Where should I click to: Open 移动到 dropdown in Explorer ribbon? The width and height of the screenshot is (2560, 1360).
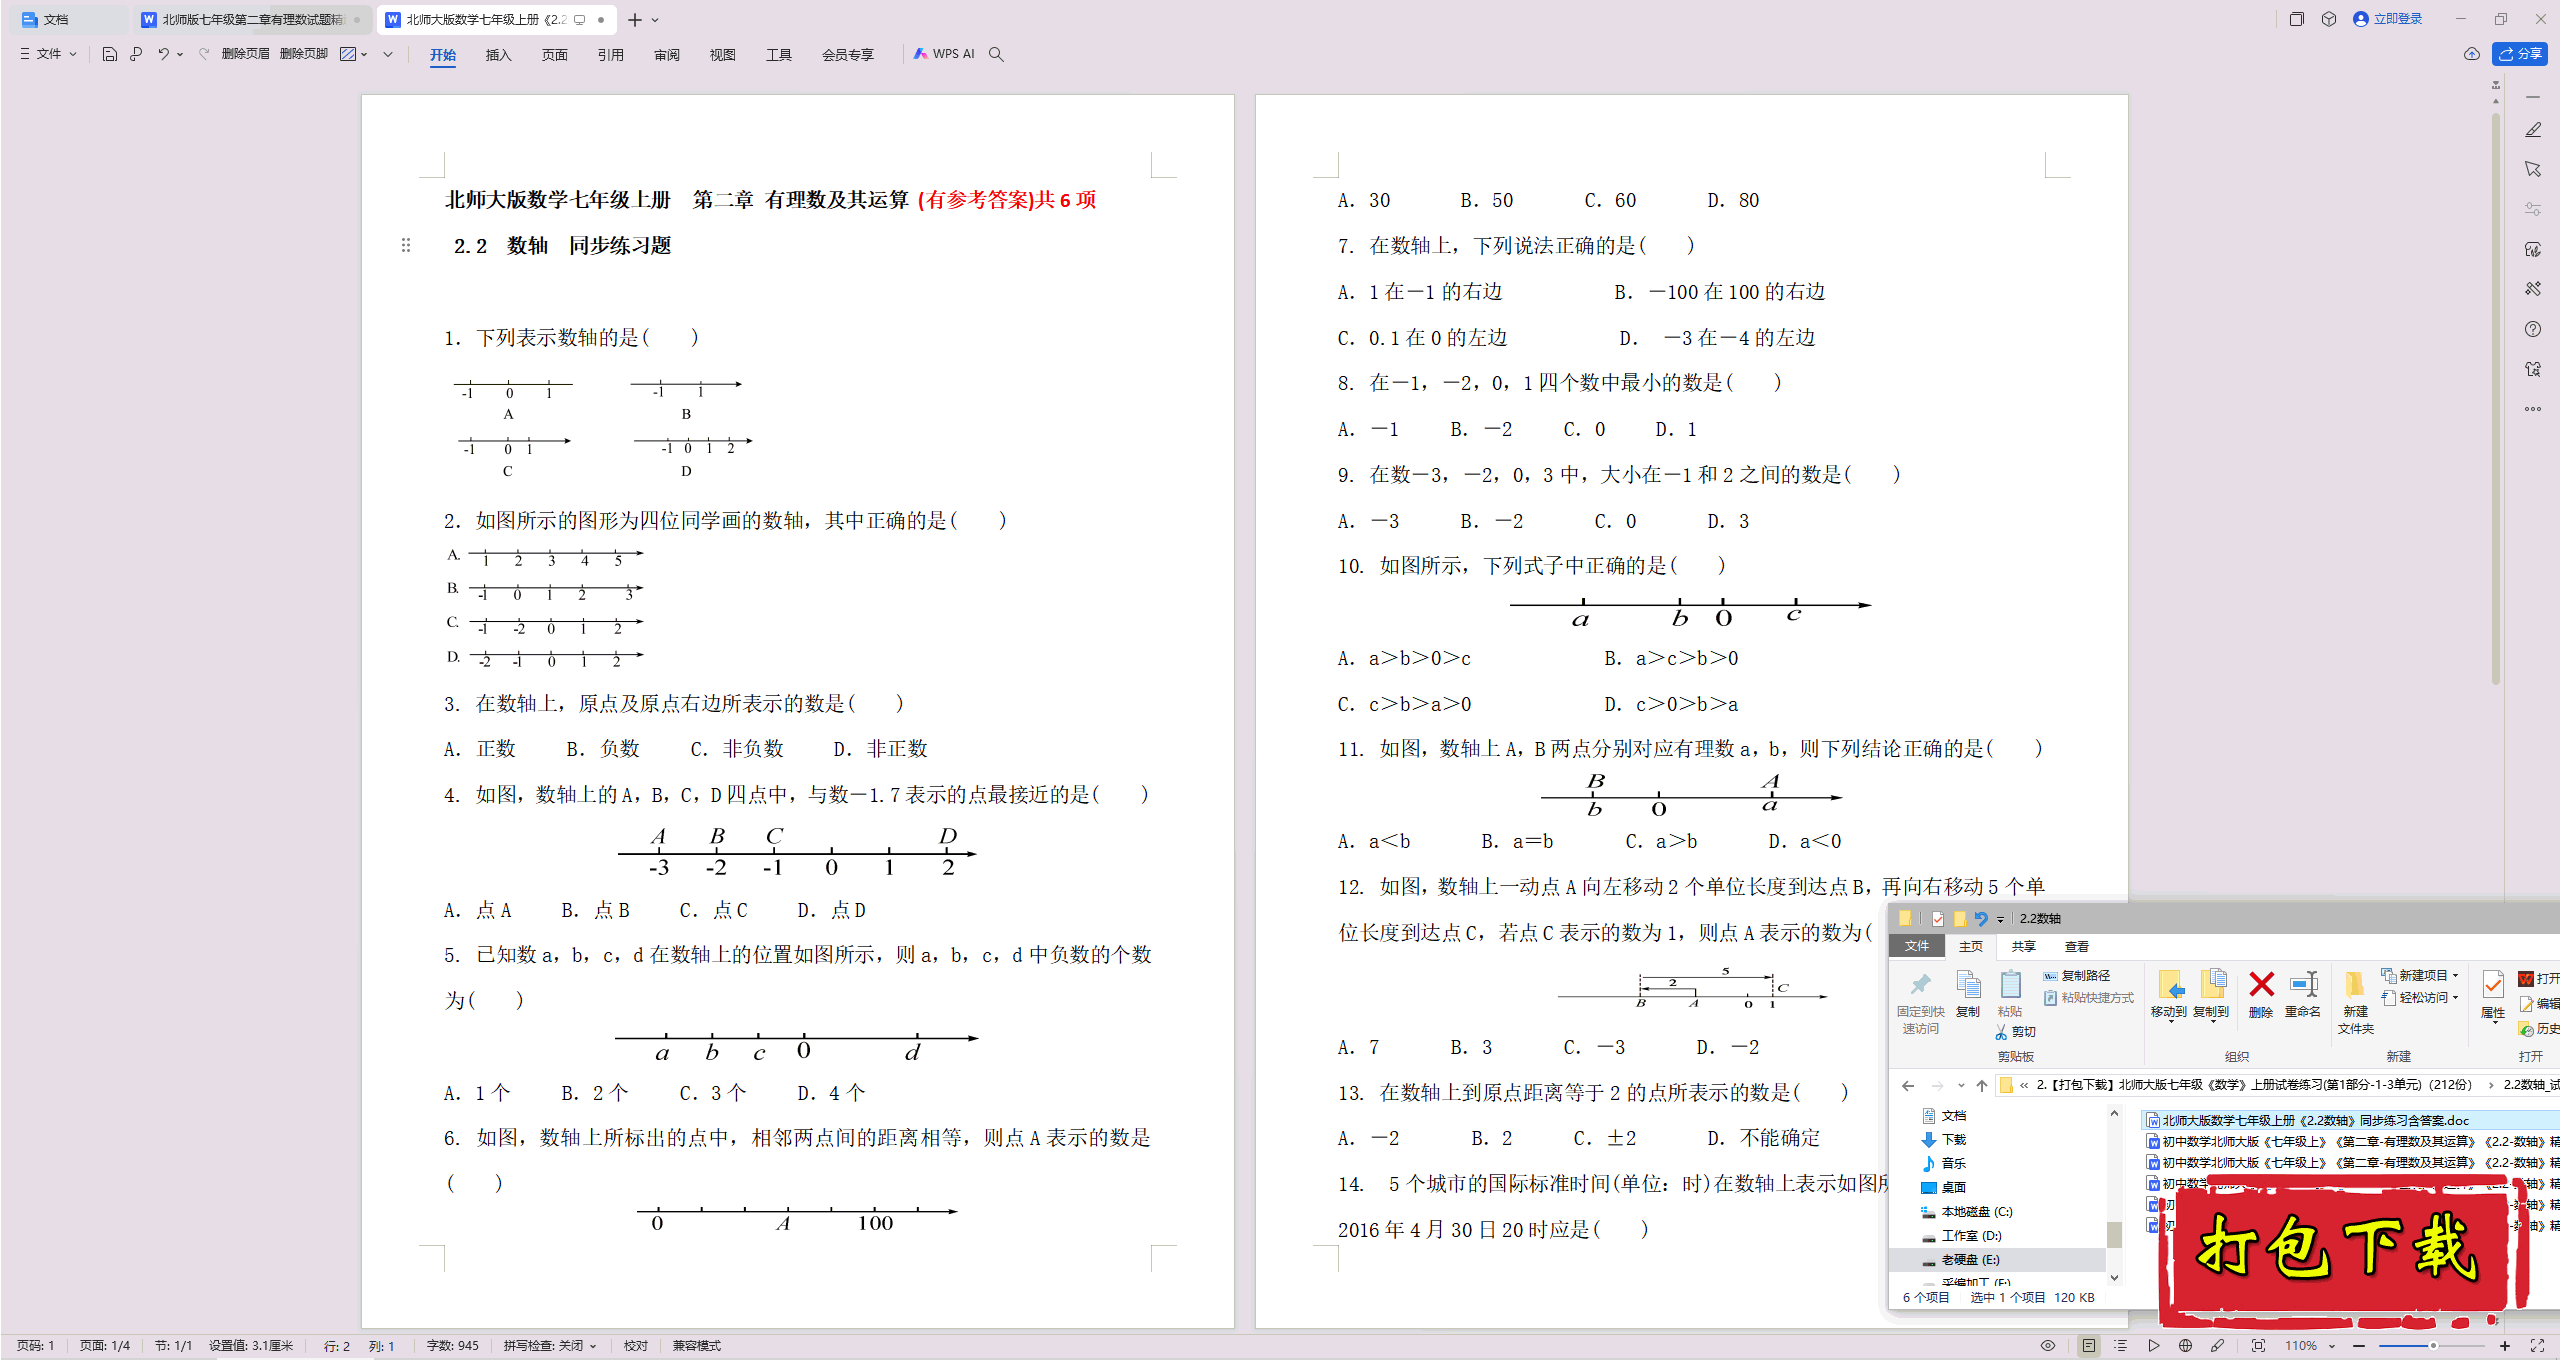coord(2168,996)
